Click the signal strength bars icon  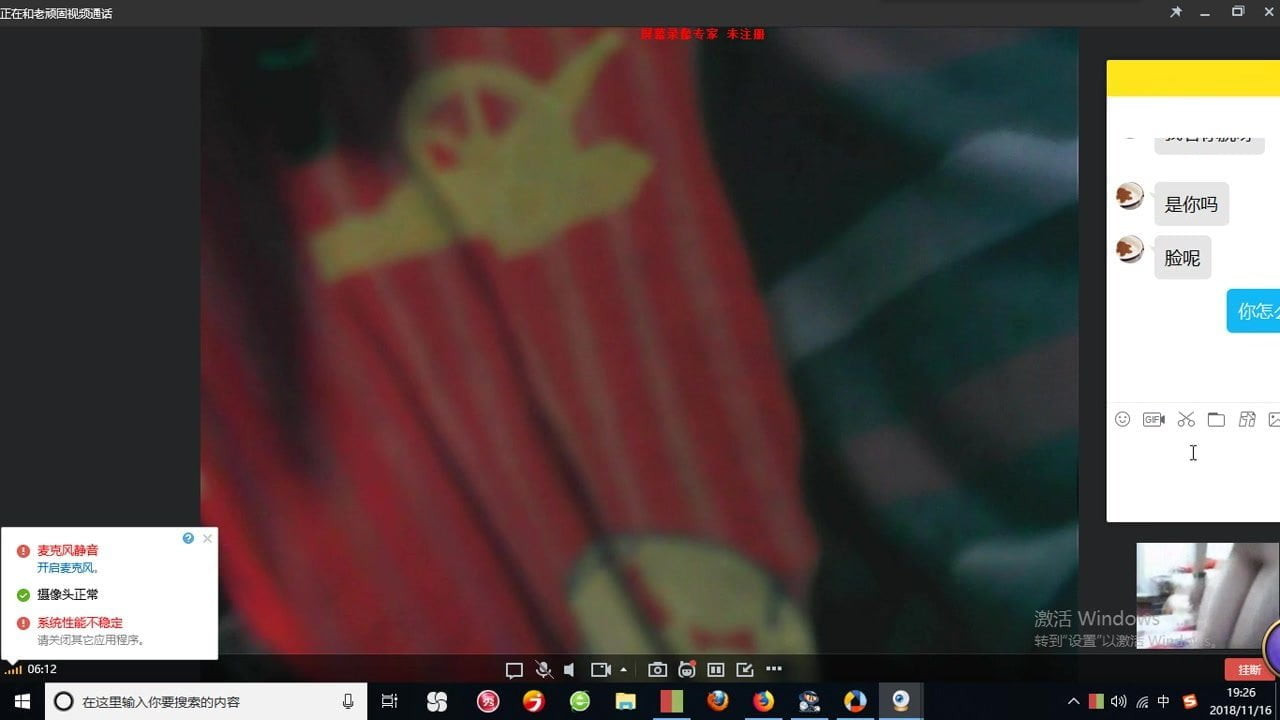tap(13, 669)
